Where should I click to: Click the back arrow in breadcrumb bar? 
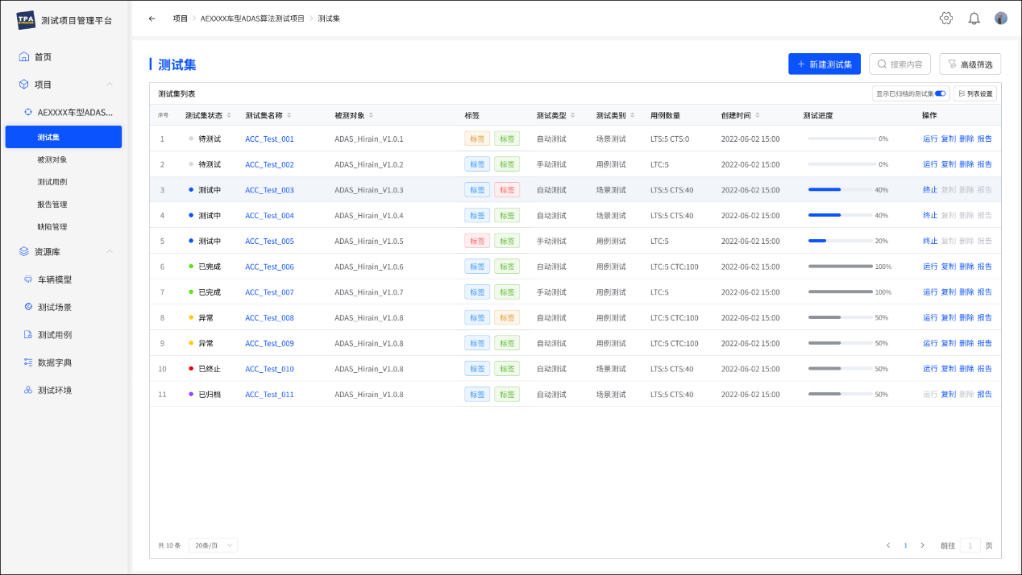pos(152,18)
